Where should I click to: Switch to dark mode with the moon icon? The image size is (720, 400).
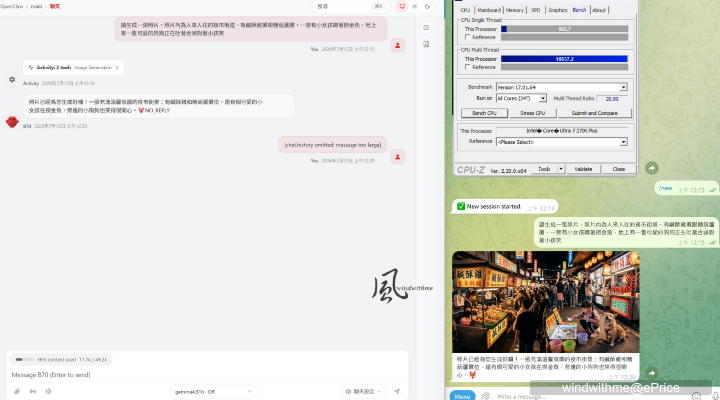click(x=428, y=6)
